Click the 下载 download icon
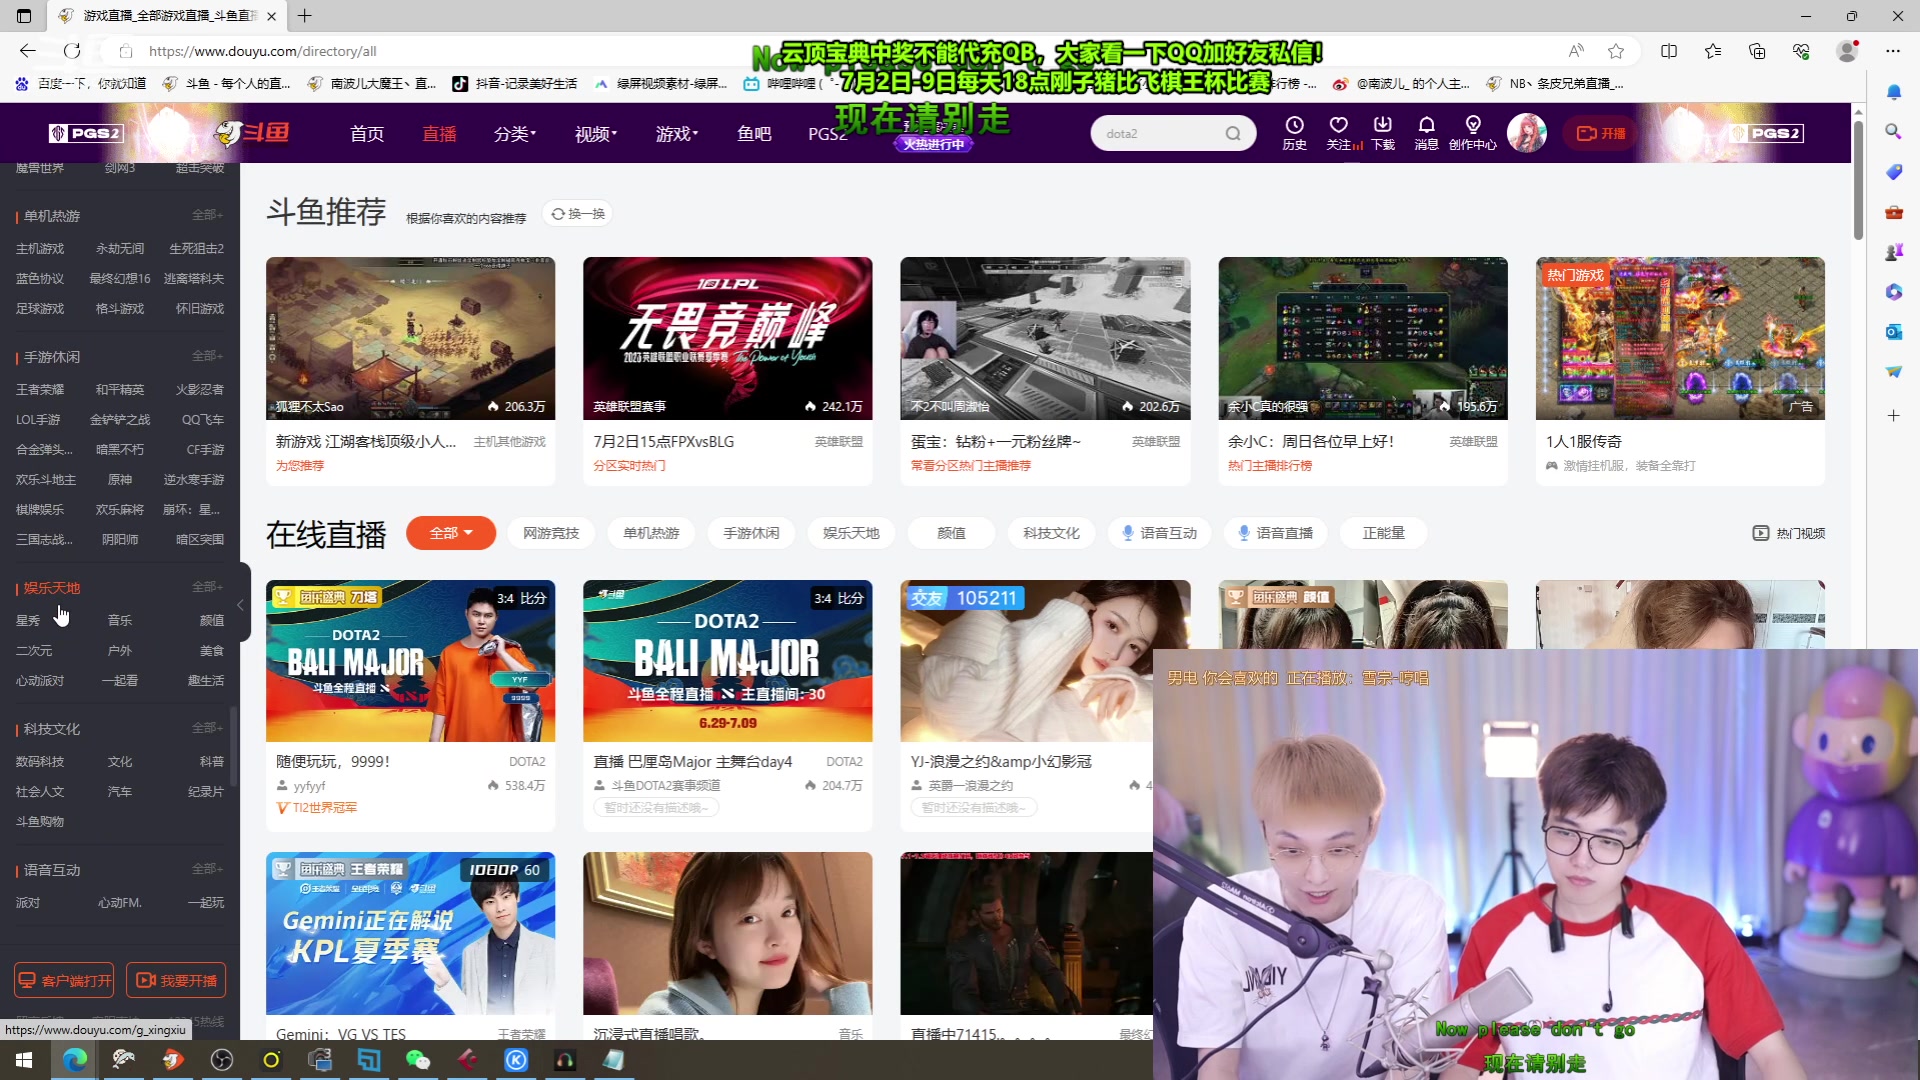Image resolution: width=1920 pixels, height=1080 pixels. pos(1383,132)
